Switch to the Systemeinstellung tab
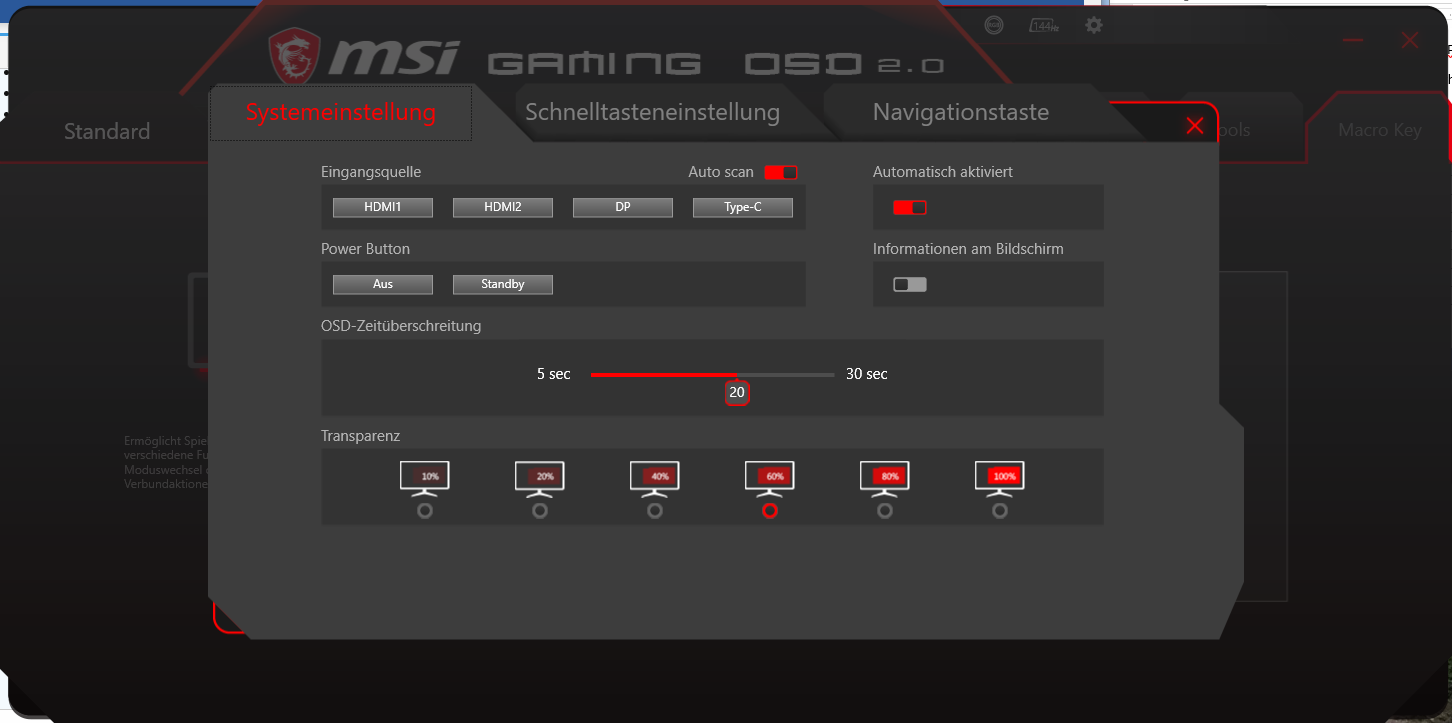The height and width of the screenshot is (723, 1452). [341, 112]
